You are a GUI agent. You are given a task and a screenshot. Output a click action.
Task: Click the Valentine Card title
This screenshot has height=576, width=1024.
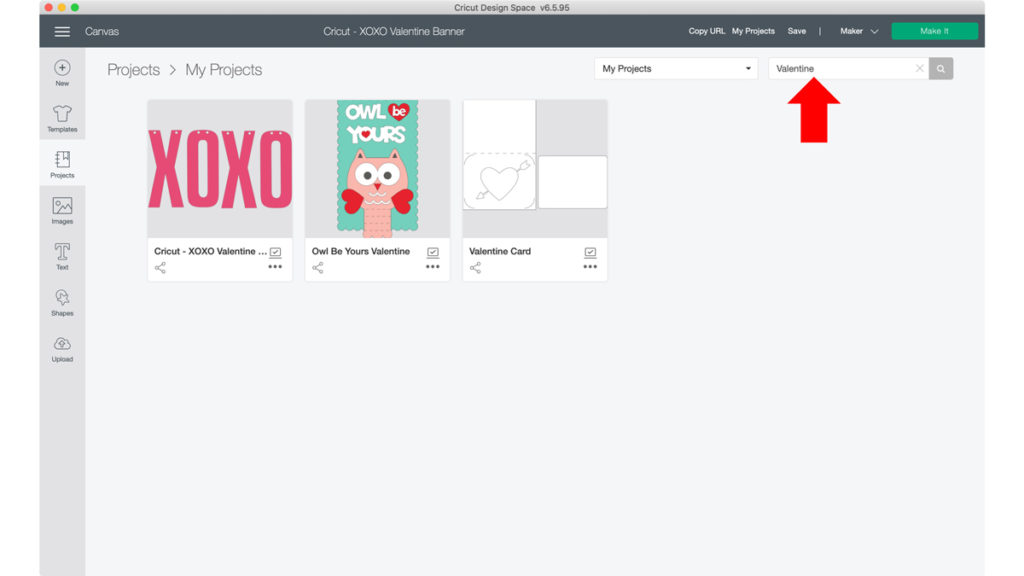(500, 251)
